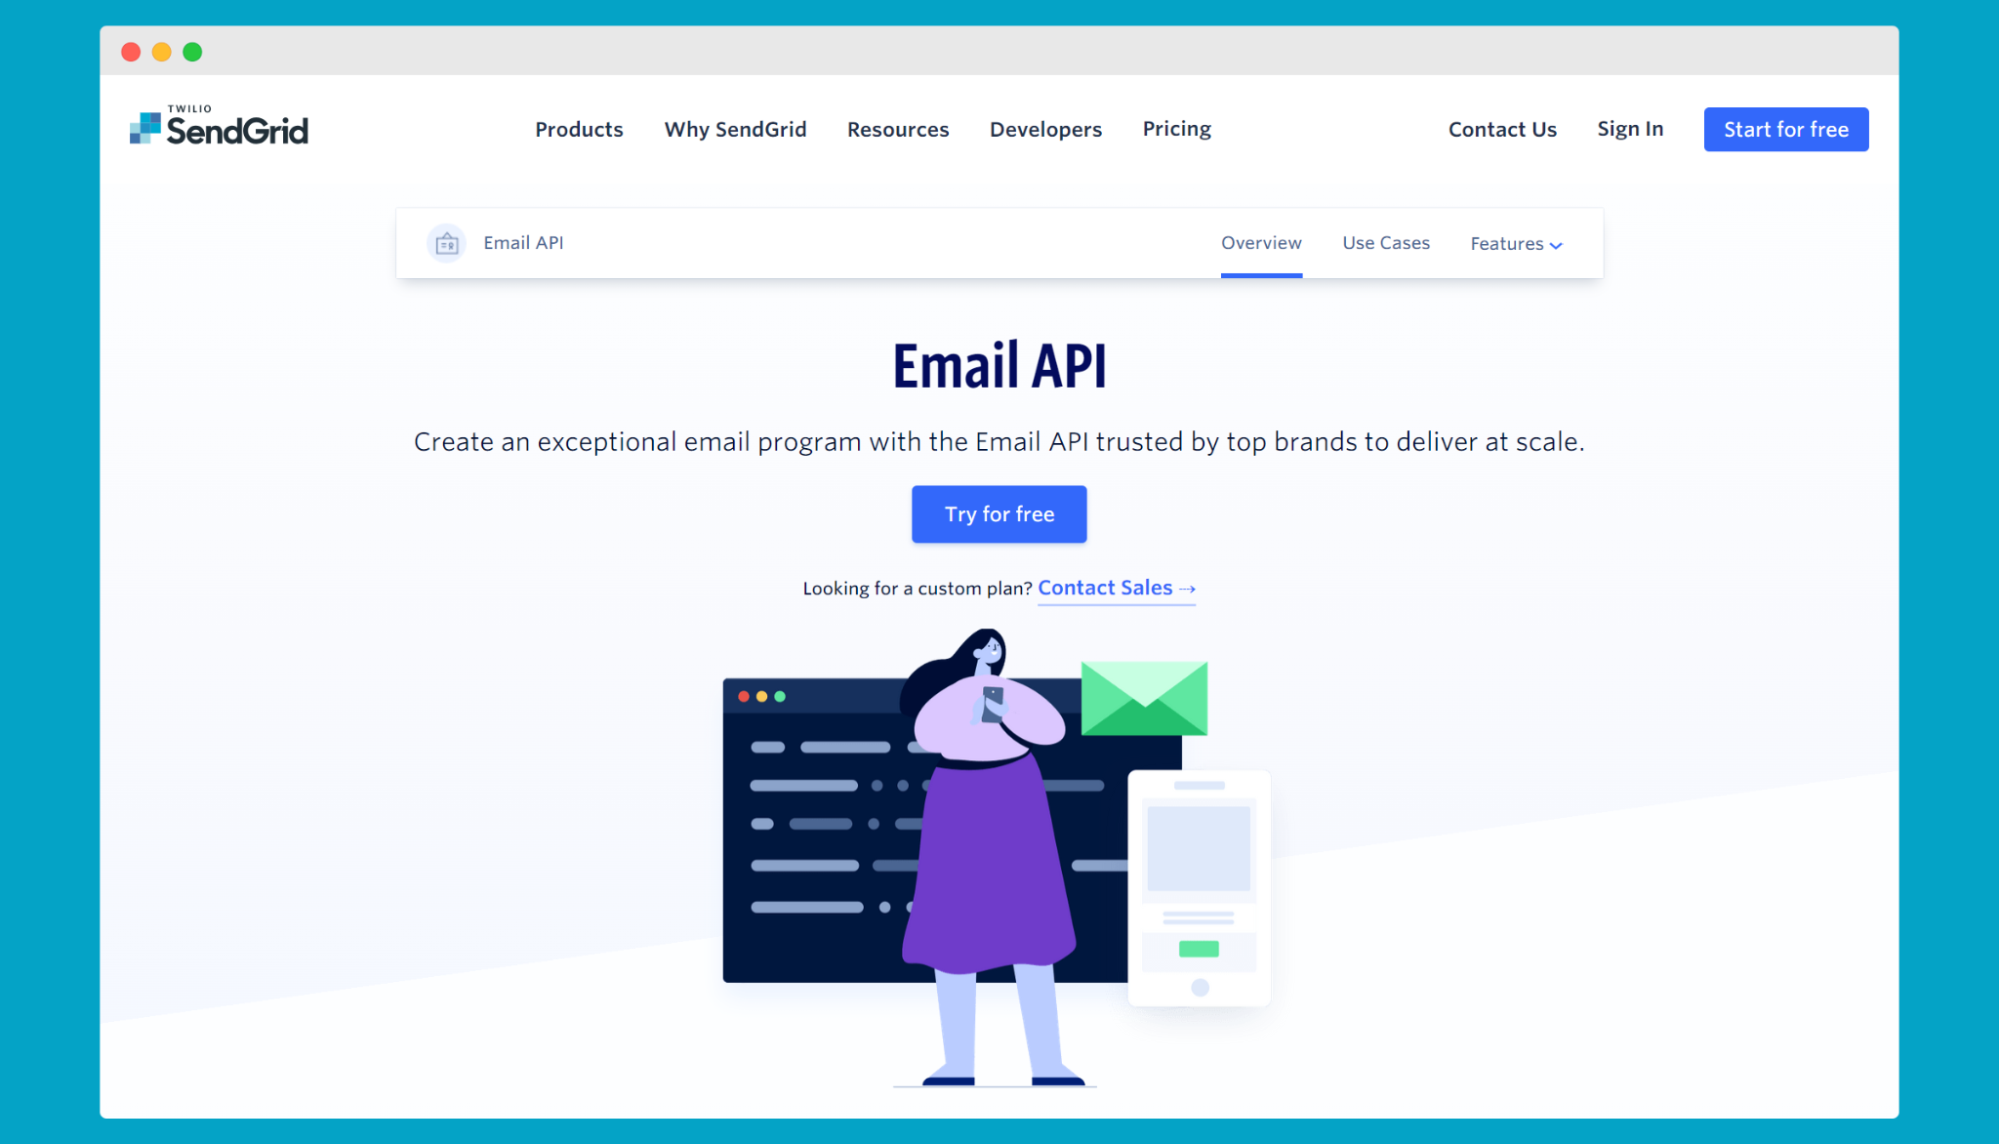Image resolution: width=1999 pixels, height=1144 pixels.
Task: Open the Products navigation menu
Action: pyautogui.click(x=578, y=129)
